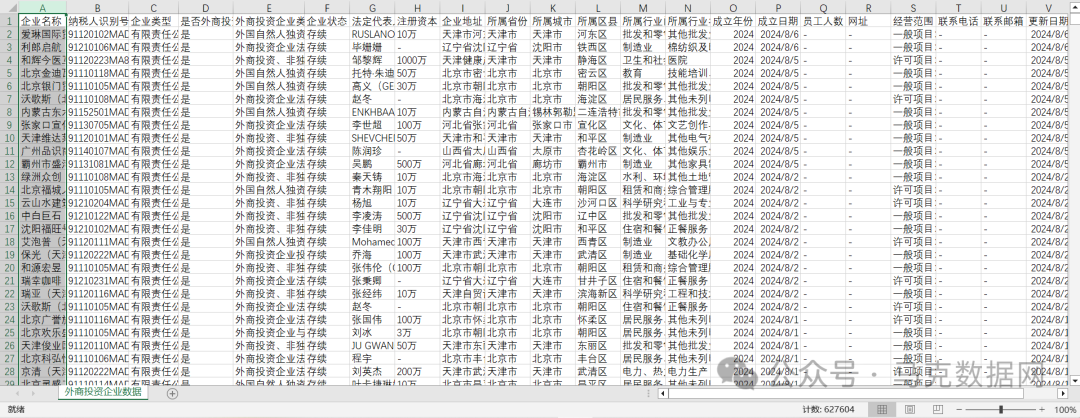1080x418 pixels.
Task: Select the row 1 header
Action: click(x=9, y=21)
